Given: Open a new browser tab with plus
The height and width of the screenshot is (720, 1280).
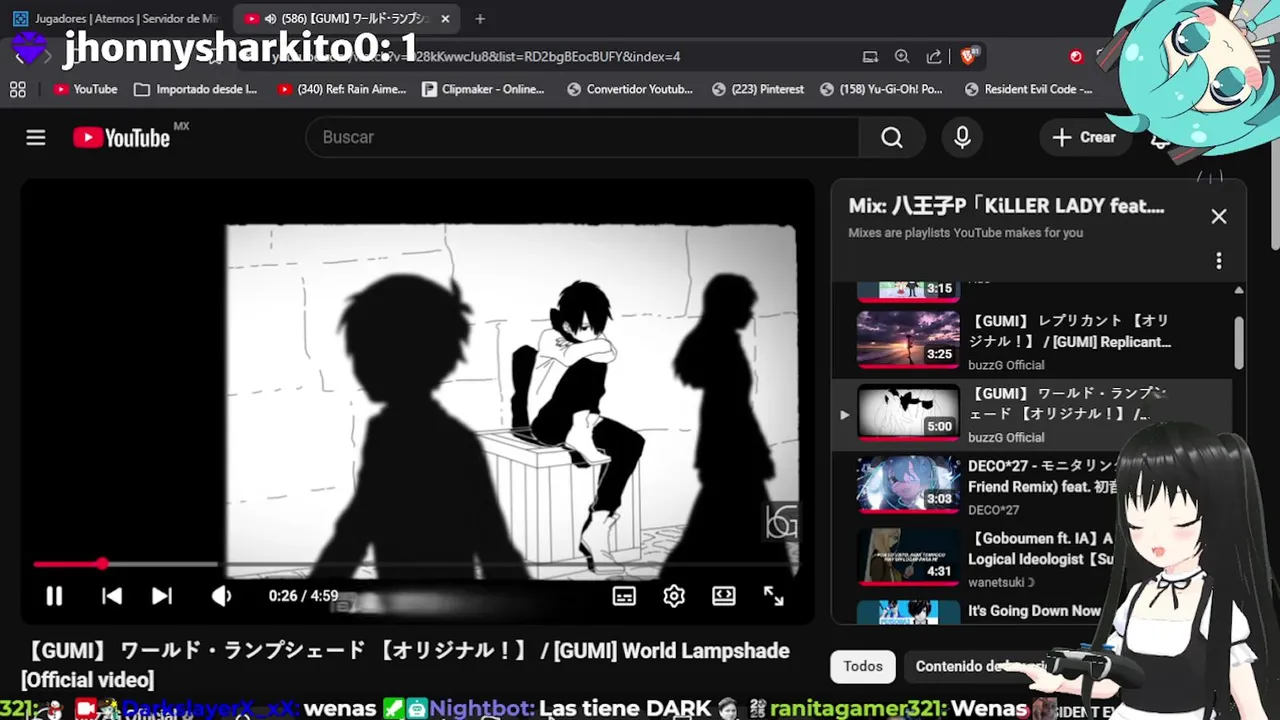Looking at the screenshot, I should click(x=480, y=18).
